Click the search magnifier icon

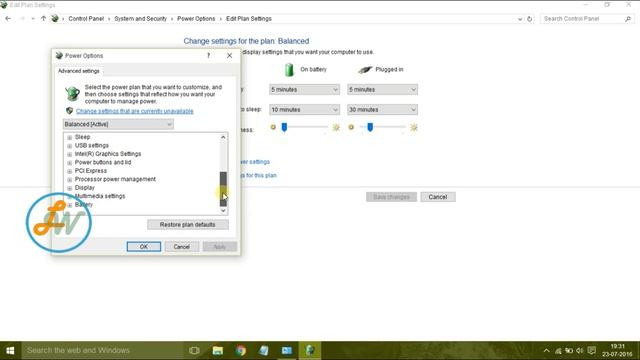pos(628,19)
